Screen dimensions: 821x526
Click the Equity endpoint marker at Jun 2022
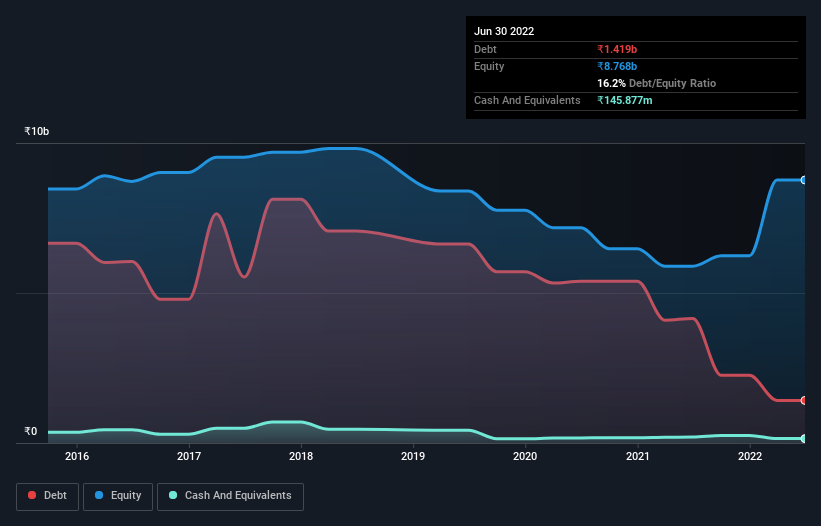[804, 180]
